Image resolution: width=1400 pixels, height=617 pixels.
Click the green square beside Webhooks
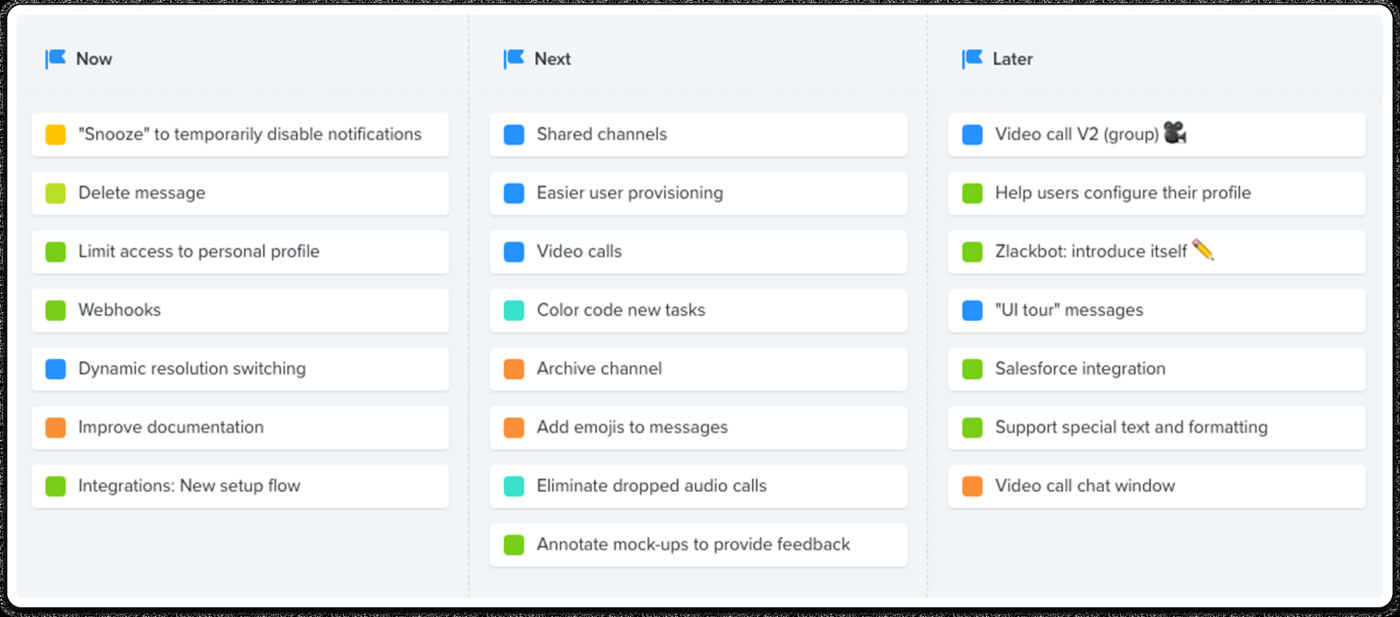coord(56,310)
